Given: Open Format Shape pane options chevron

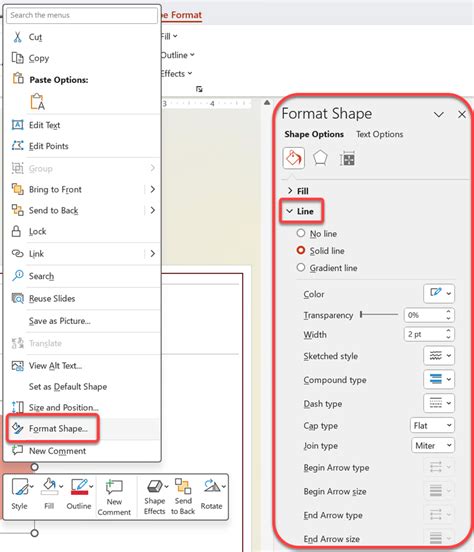Looking at the screenshot, I should (438, 114).
